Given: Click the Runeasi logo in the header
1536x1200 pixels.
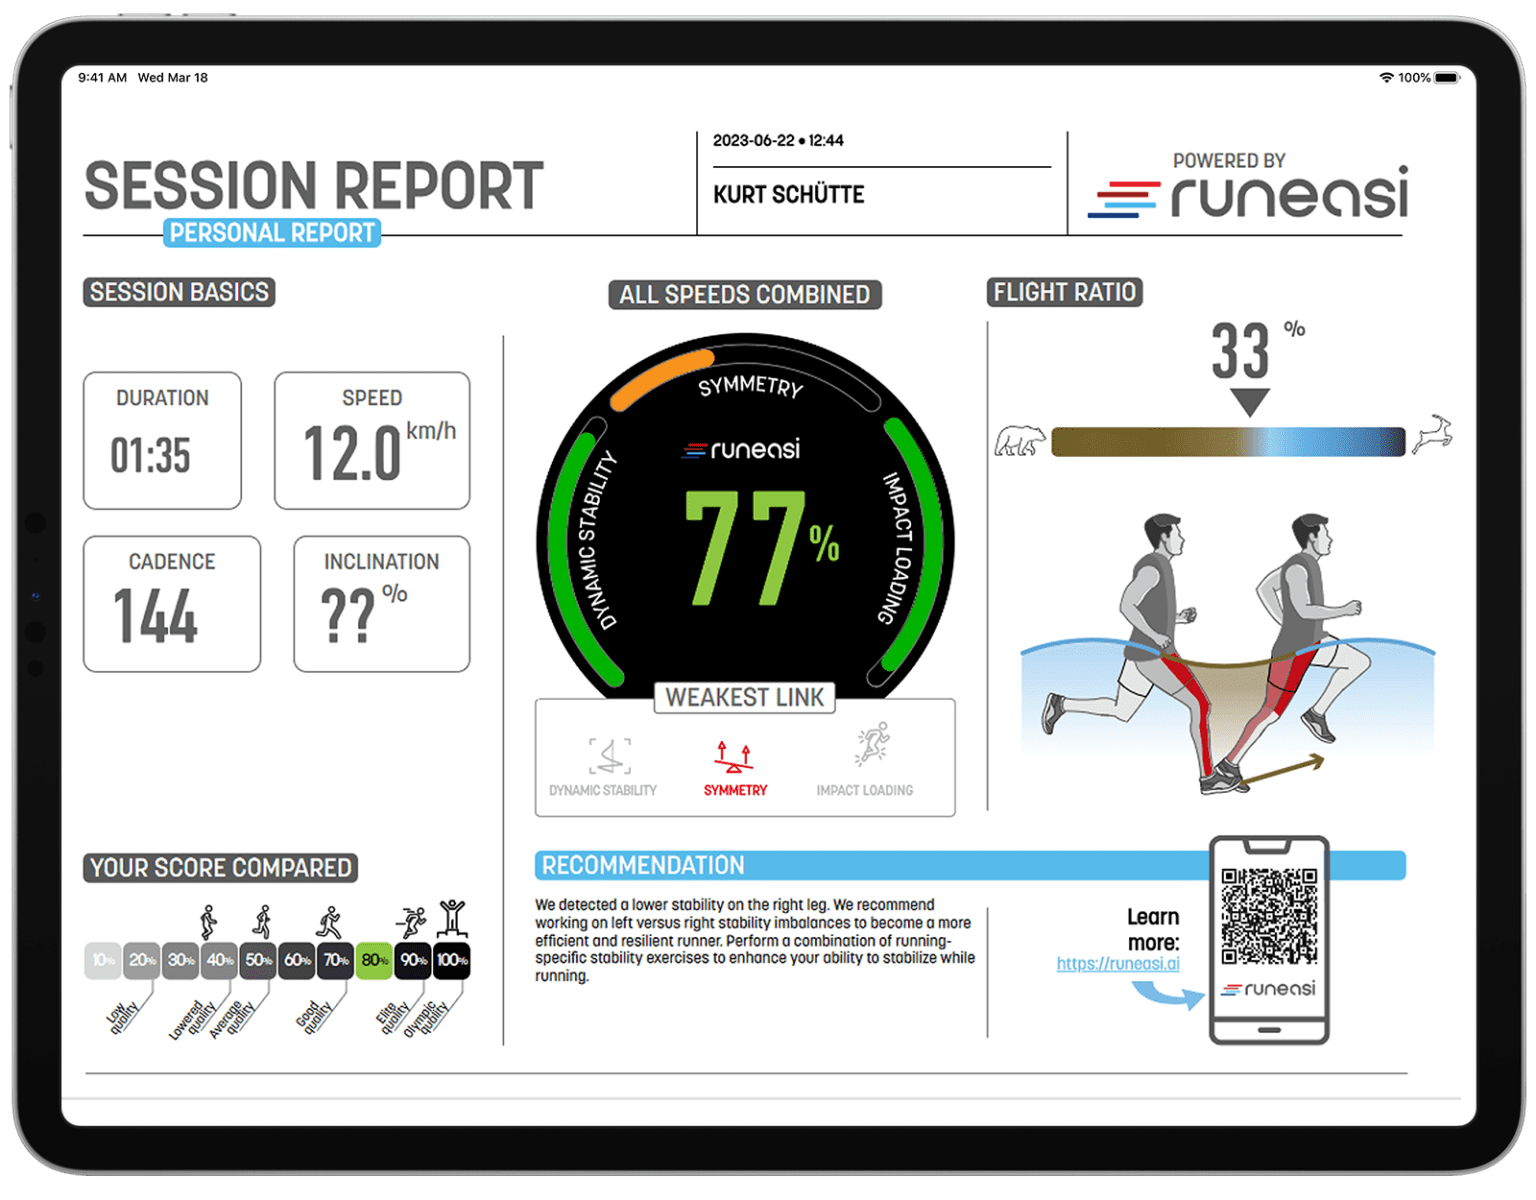Looking at the screenshot, I should point(1249,192).
